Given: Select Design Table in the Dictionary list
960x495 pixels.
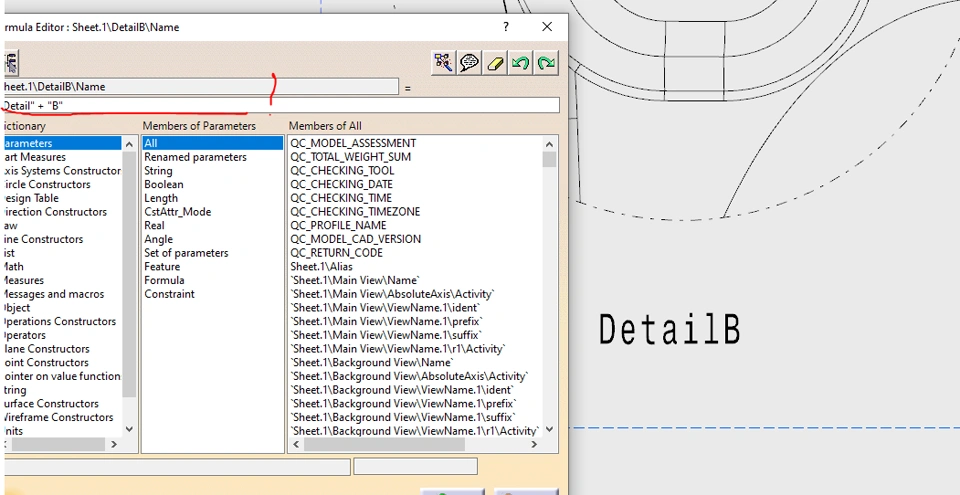Looking at the screenshot, I should [32, 199].
